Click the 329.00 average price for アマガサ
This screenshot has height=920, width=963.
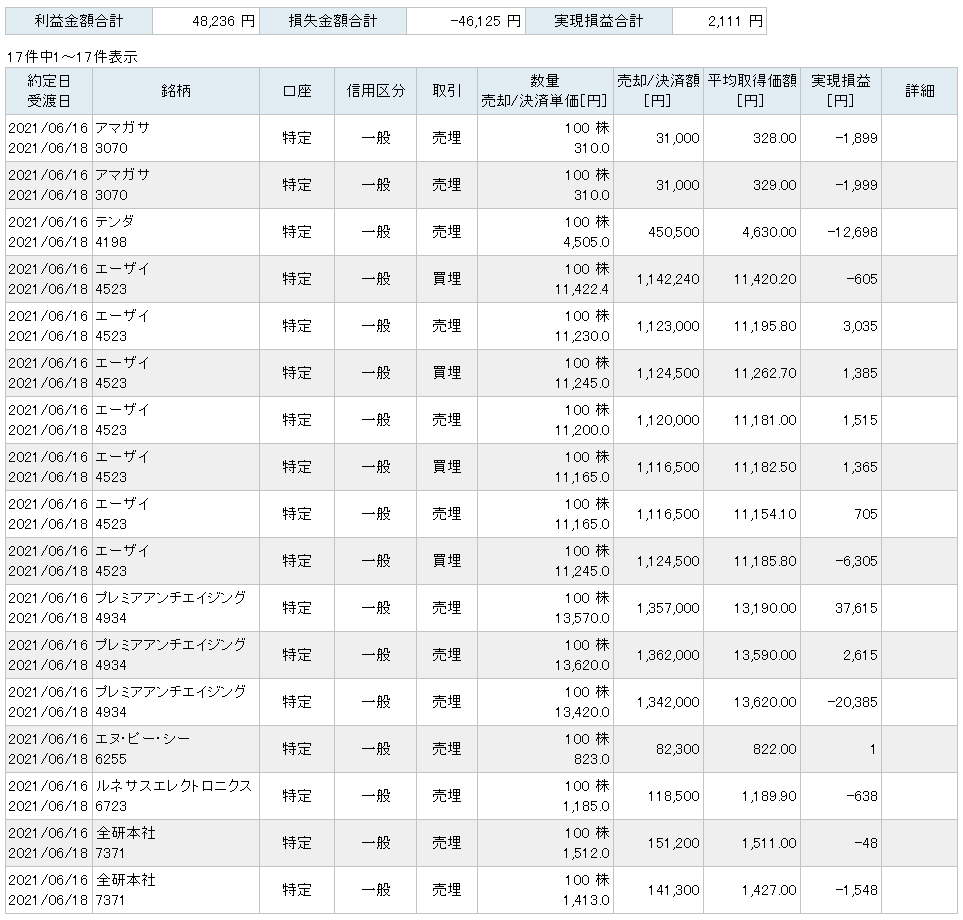pyautogui.click(x=774, y=185)
